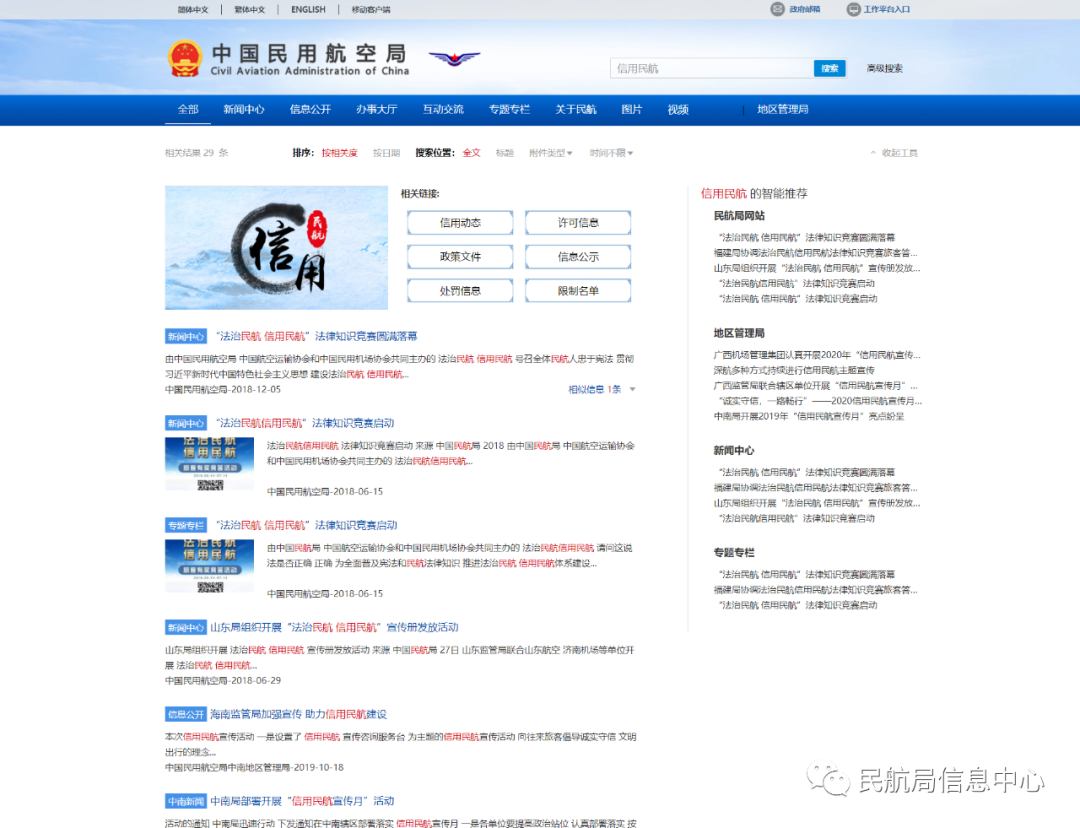
Task: Open the 移动客户端 link
Action: pyautogui.click(x=371, y=10)
